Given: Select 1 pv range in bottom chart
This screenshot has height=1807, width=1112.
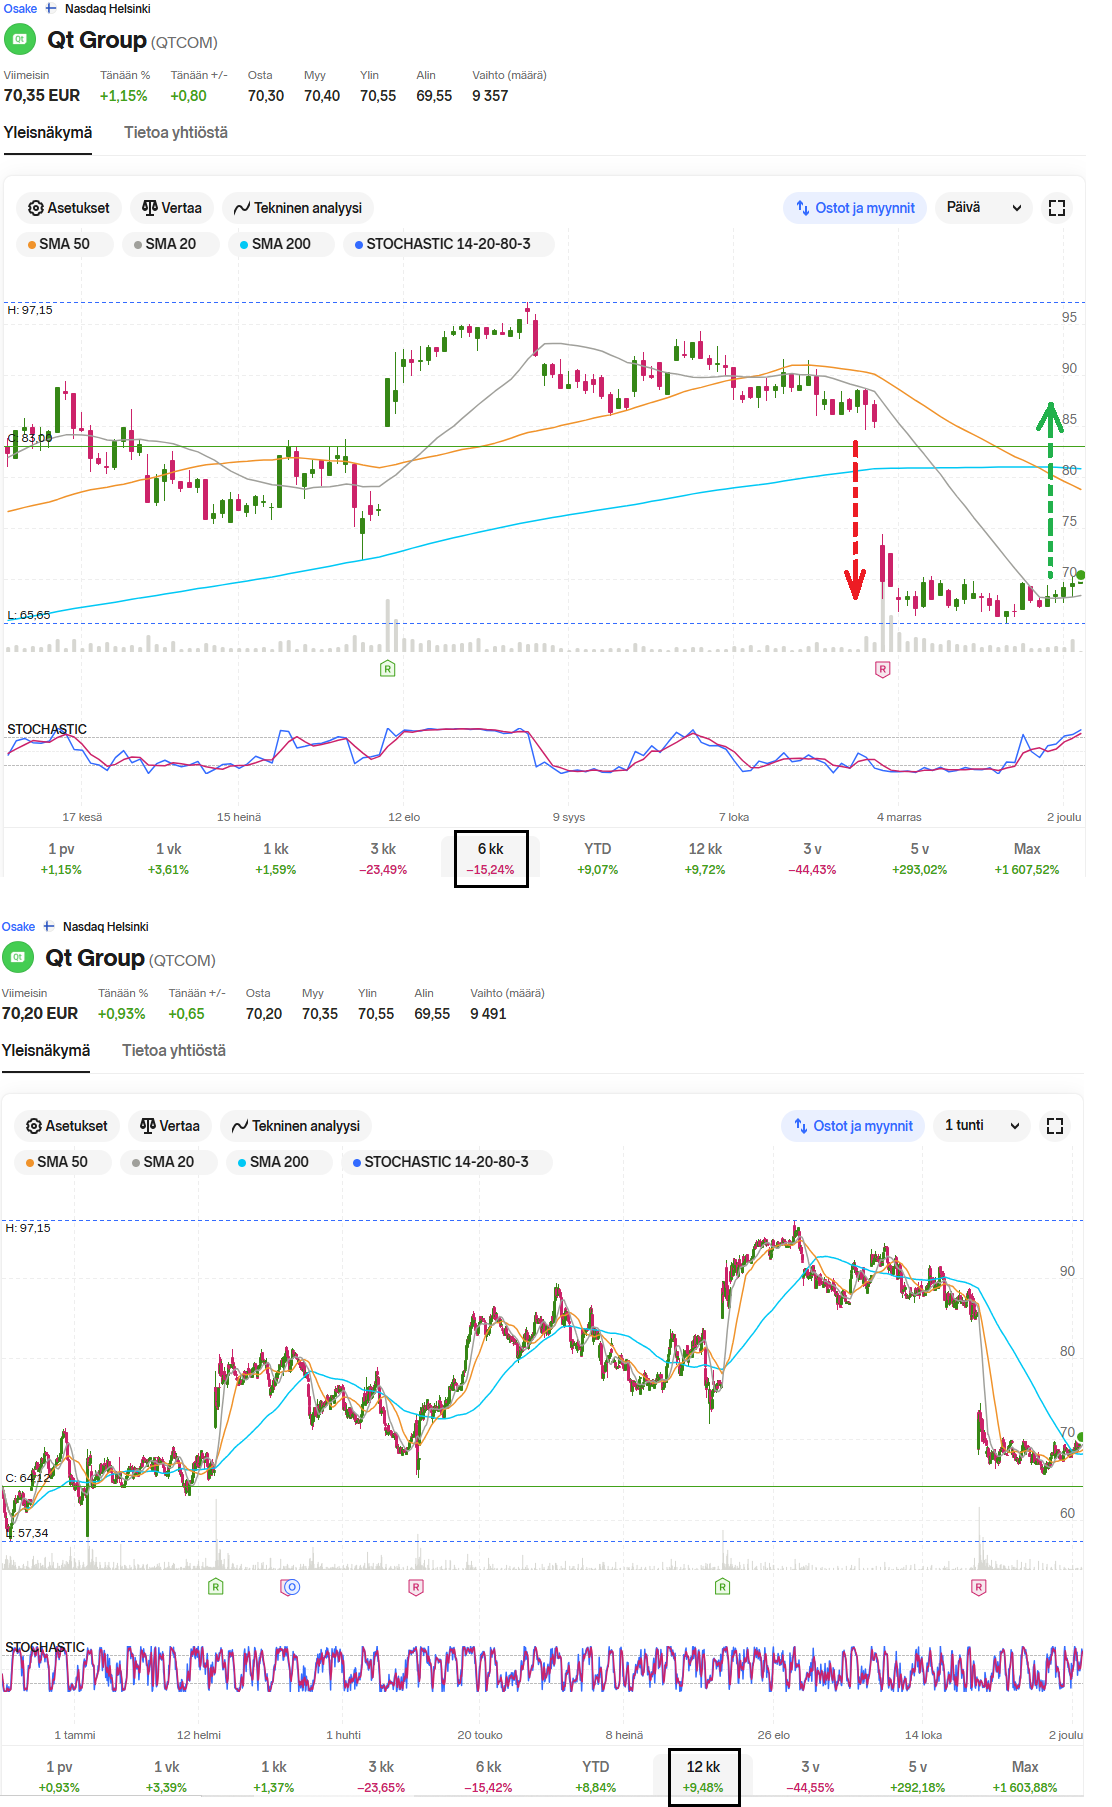Looking at the screenshot, I should tap(59, 1776).
